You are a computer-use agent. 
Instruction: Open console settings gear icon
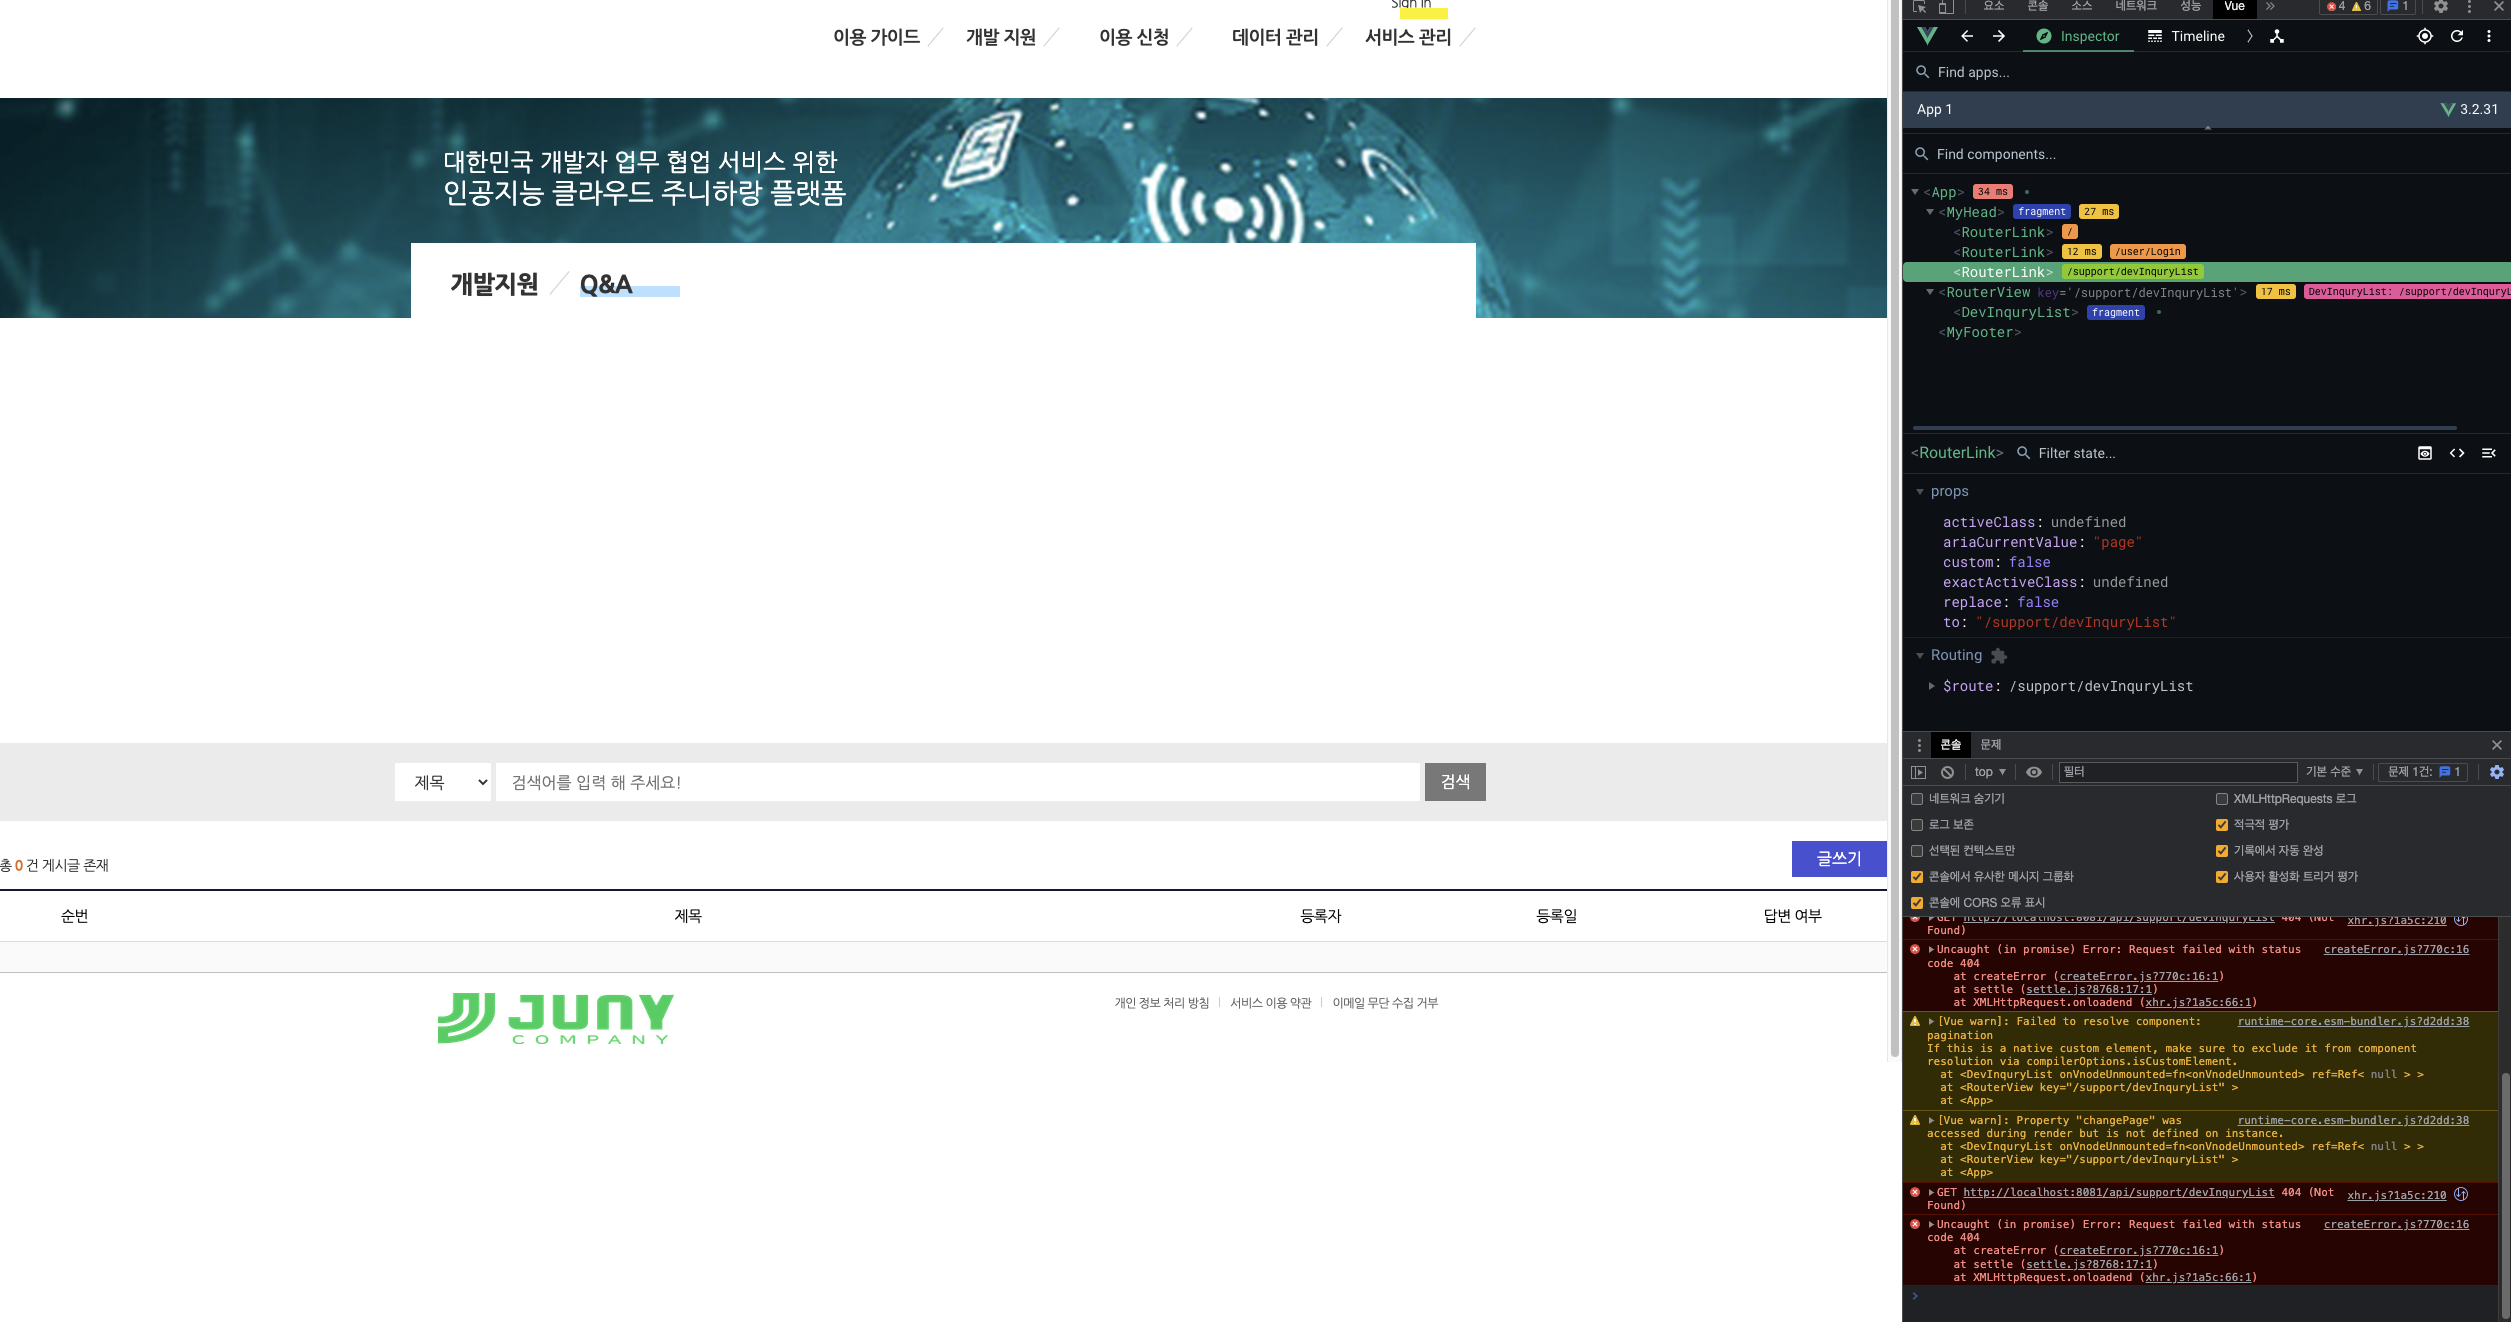(x=2497, y=772)
